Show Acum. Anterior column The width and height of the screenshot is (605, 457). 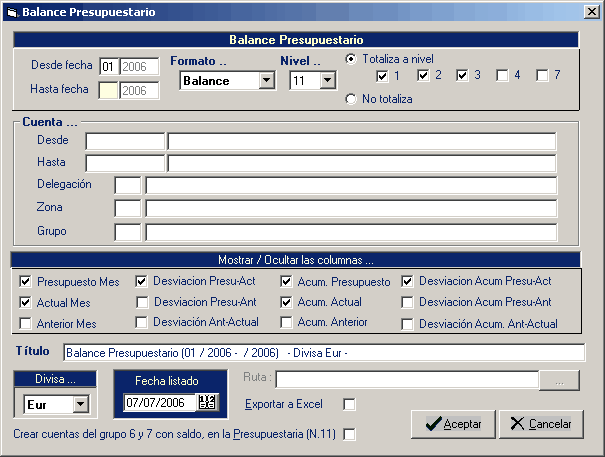(286, 322)
